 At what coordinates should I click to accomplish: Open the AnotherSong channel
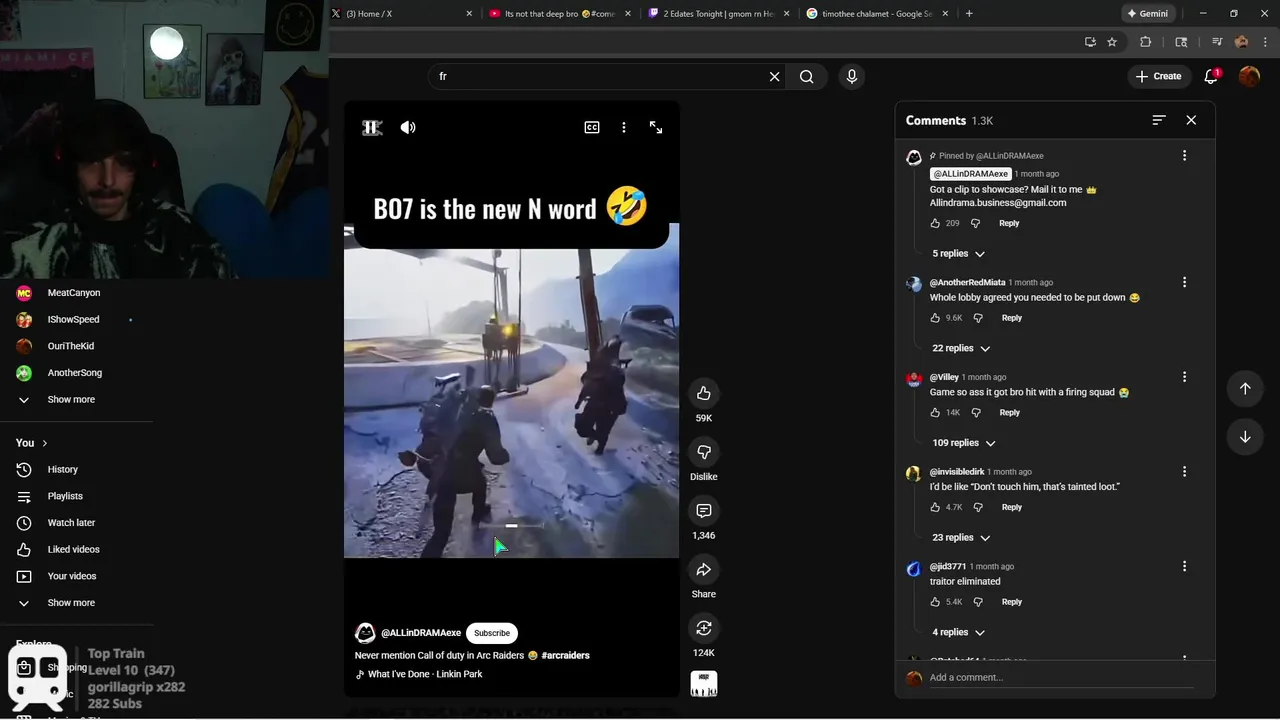point(76,373)
